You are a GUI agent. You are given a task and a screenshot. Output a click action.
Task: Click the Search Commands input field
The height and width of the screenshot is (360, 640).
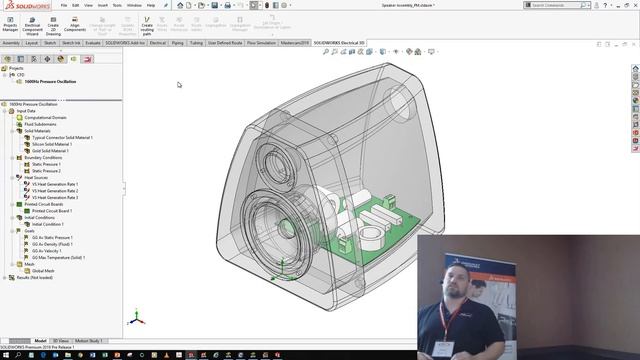[x=555, y=5]
